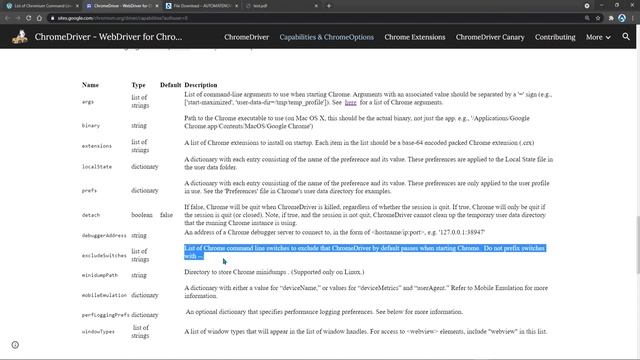Click the perfLoggingPrefs description text
The height and width of the screenshot is (360, 640).
[x=324, y=312]
